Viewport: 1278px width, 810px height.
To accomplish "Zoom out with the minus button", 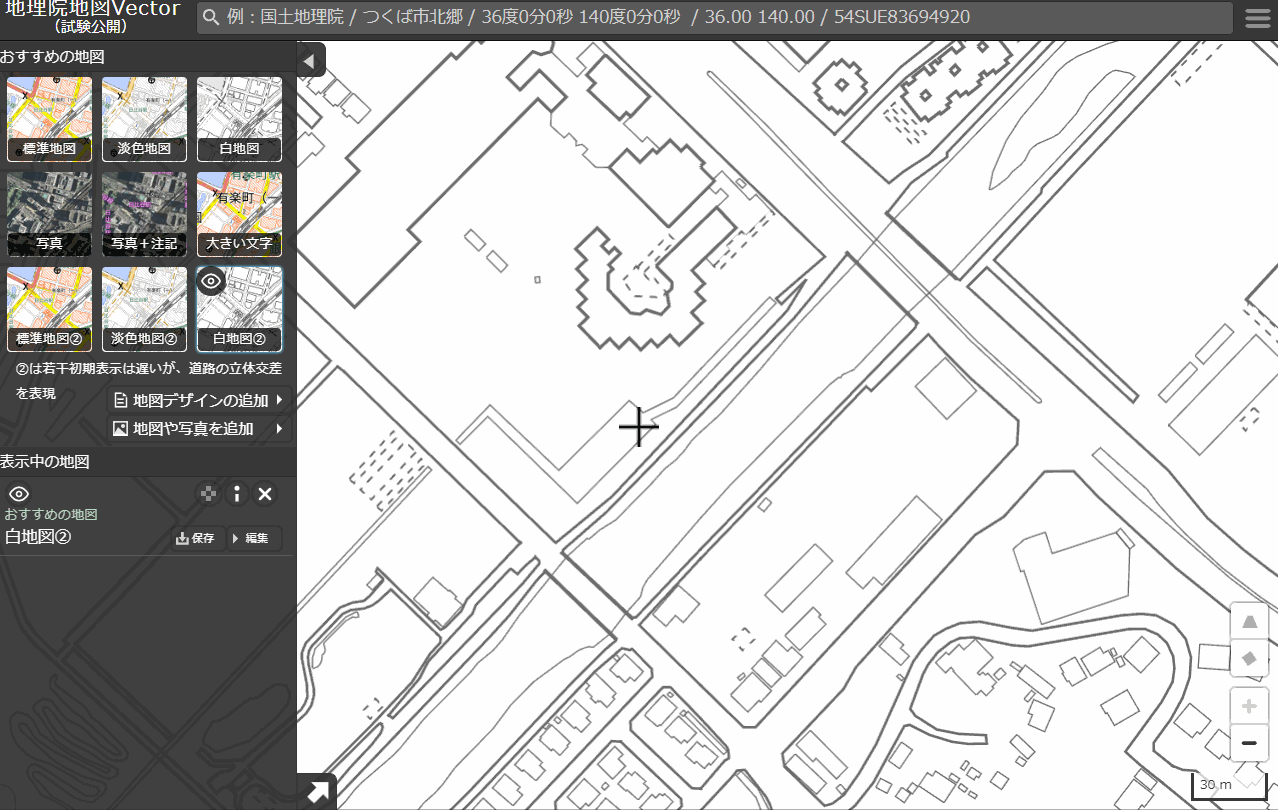I will (1248, 743).
